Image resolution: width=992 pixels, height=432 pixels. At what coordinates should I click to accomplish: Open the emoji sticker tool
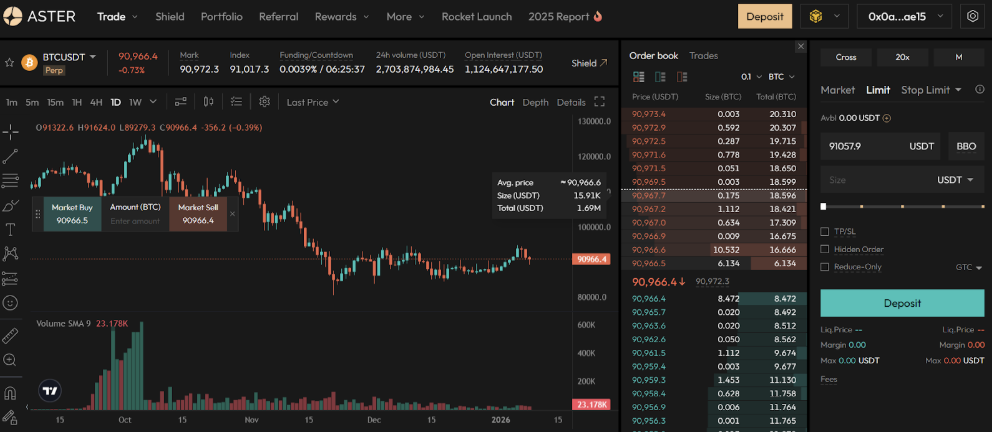10,301
